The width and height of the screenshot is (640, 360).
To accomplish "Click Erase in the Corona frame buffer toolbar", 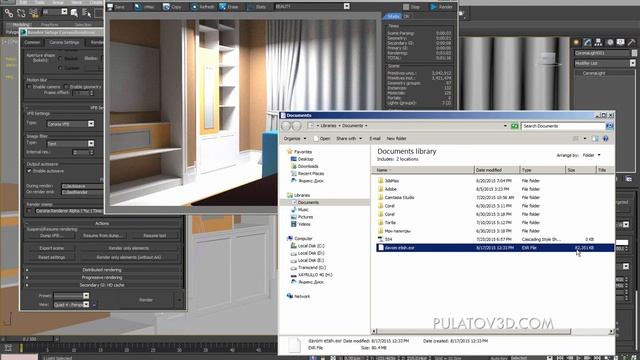I will (229, 7).
